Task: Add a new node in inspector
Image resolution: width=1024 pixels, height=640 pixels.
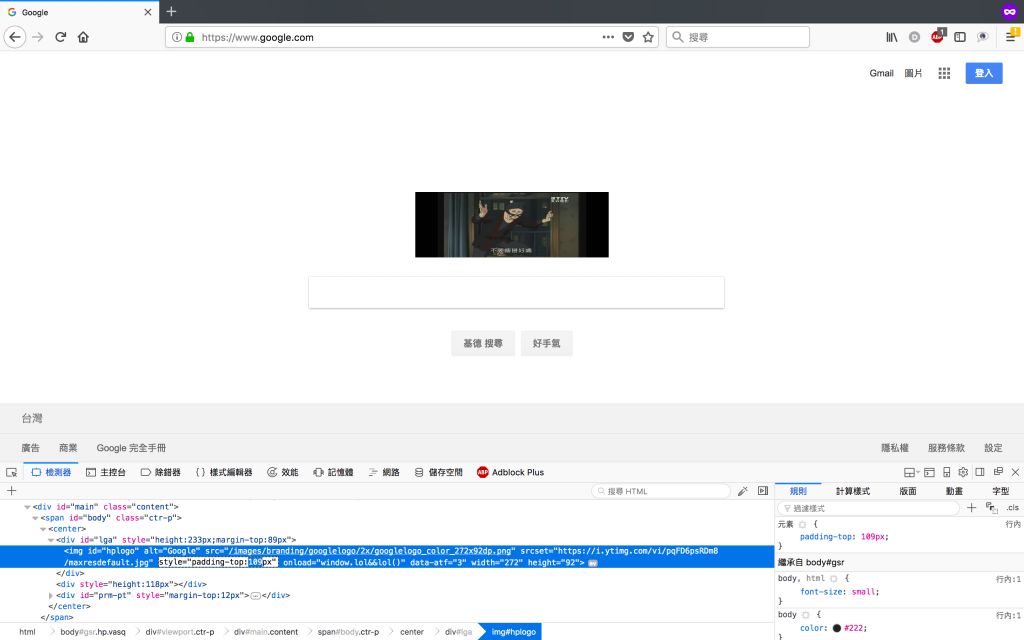Action: click(x=11, y=490)
